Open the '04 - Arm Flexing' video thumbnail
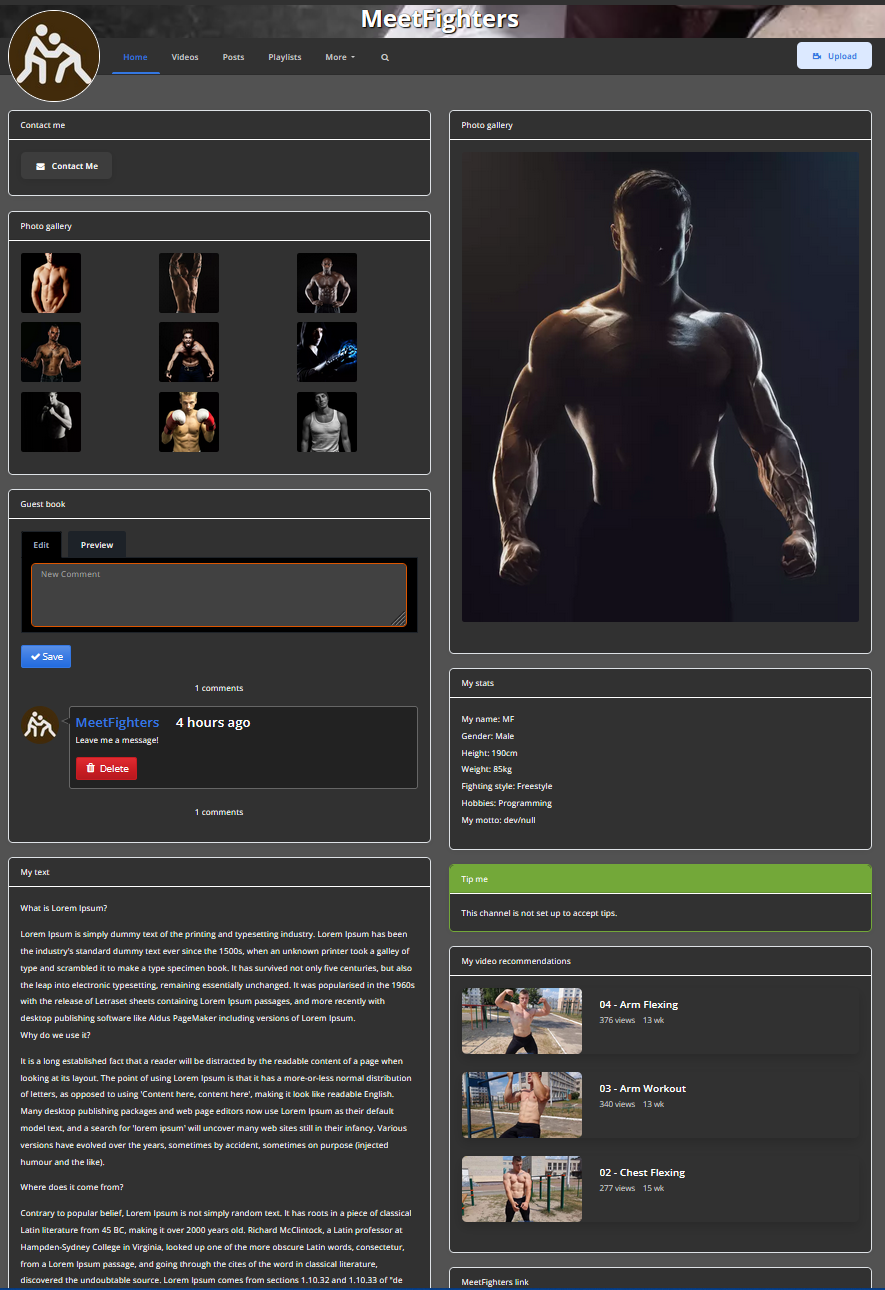885x1290 pixels. pyautogui.click(x=521, y=1021)
